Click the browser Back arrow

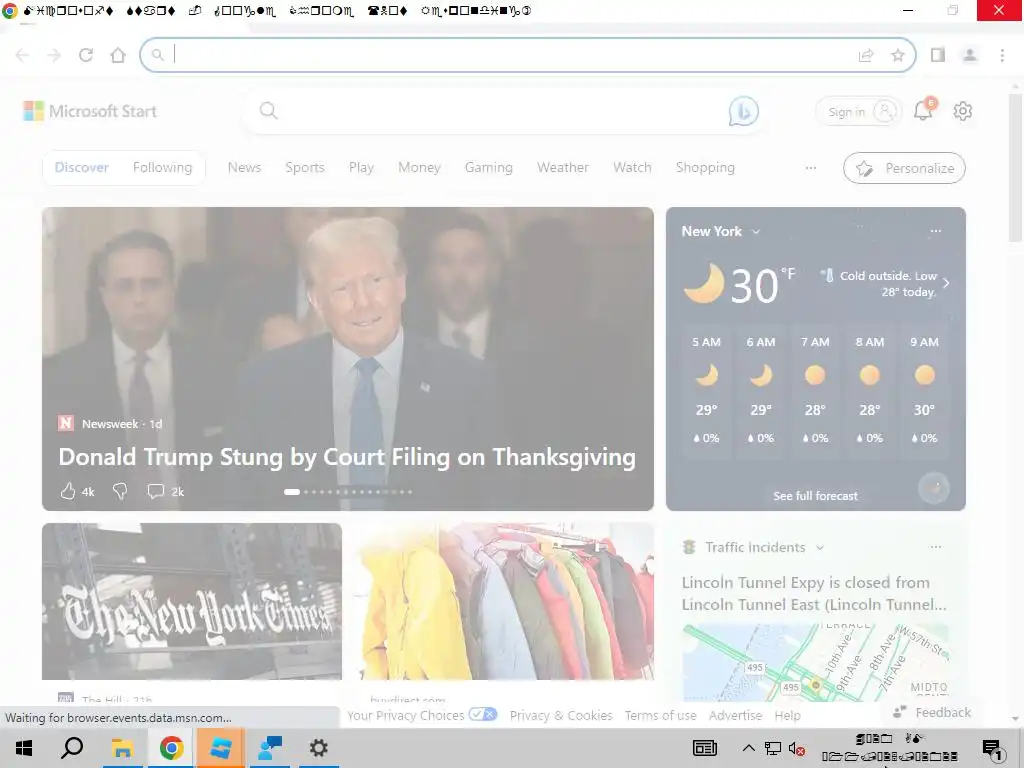22,56
